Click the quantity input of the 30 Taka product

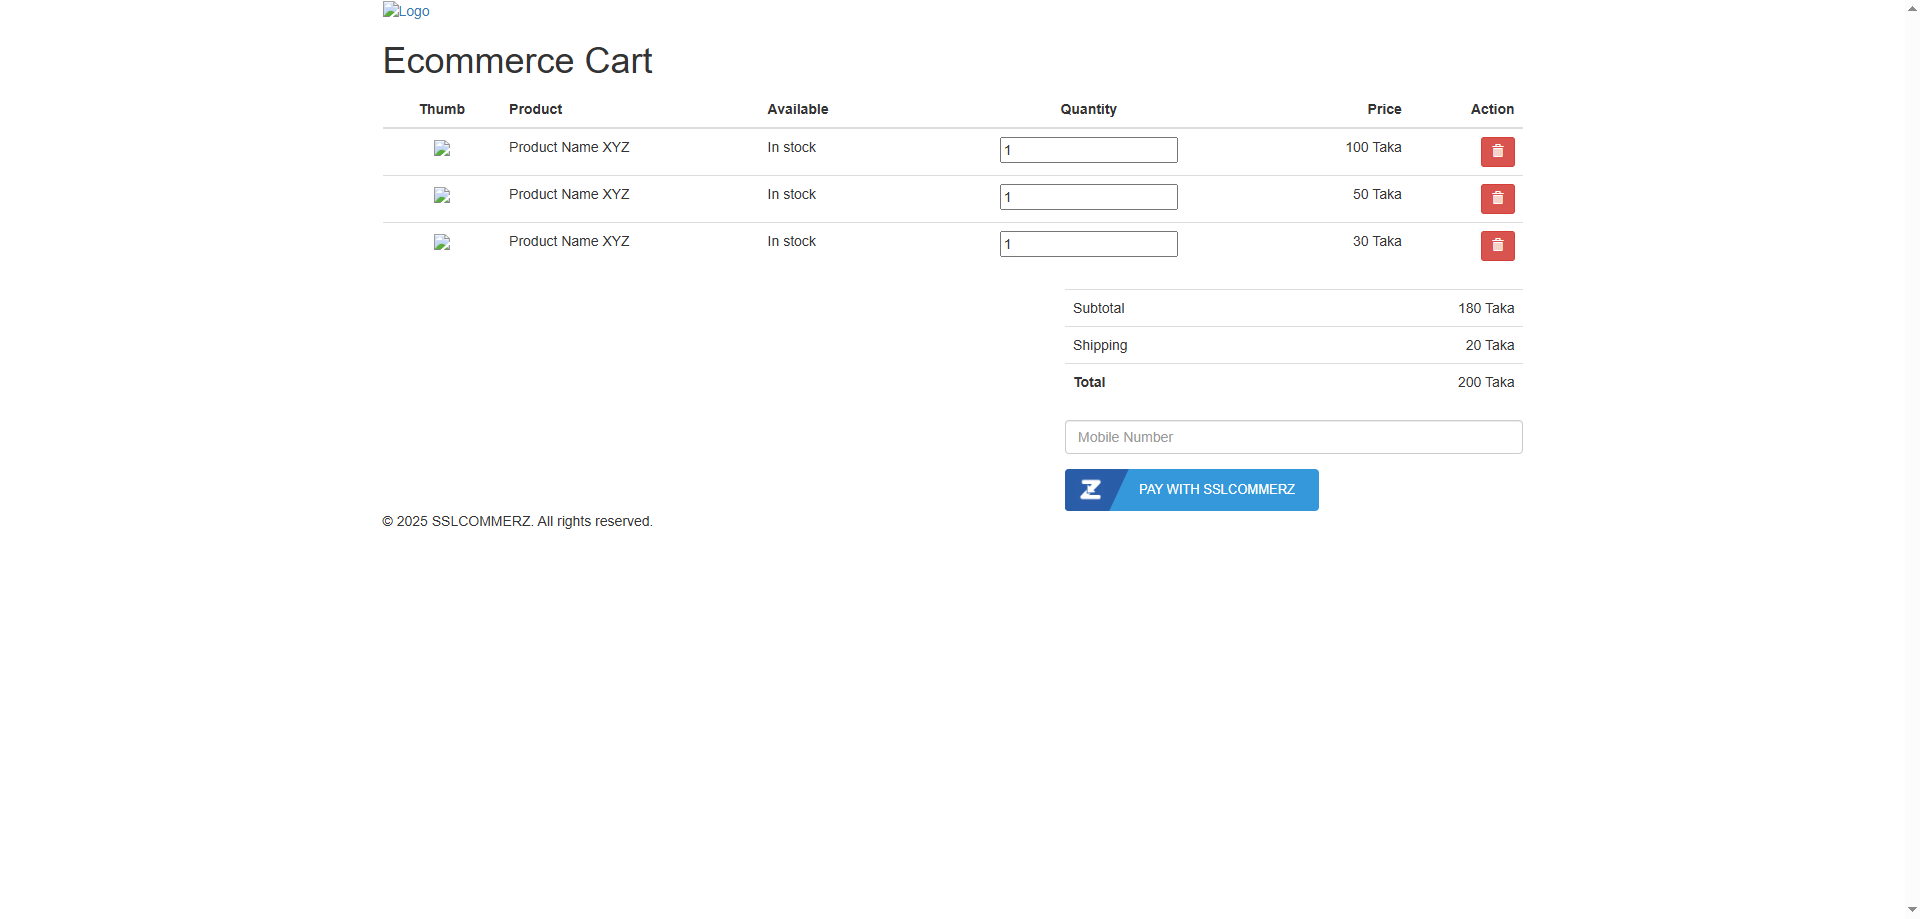(x=1087, y=243)
